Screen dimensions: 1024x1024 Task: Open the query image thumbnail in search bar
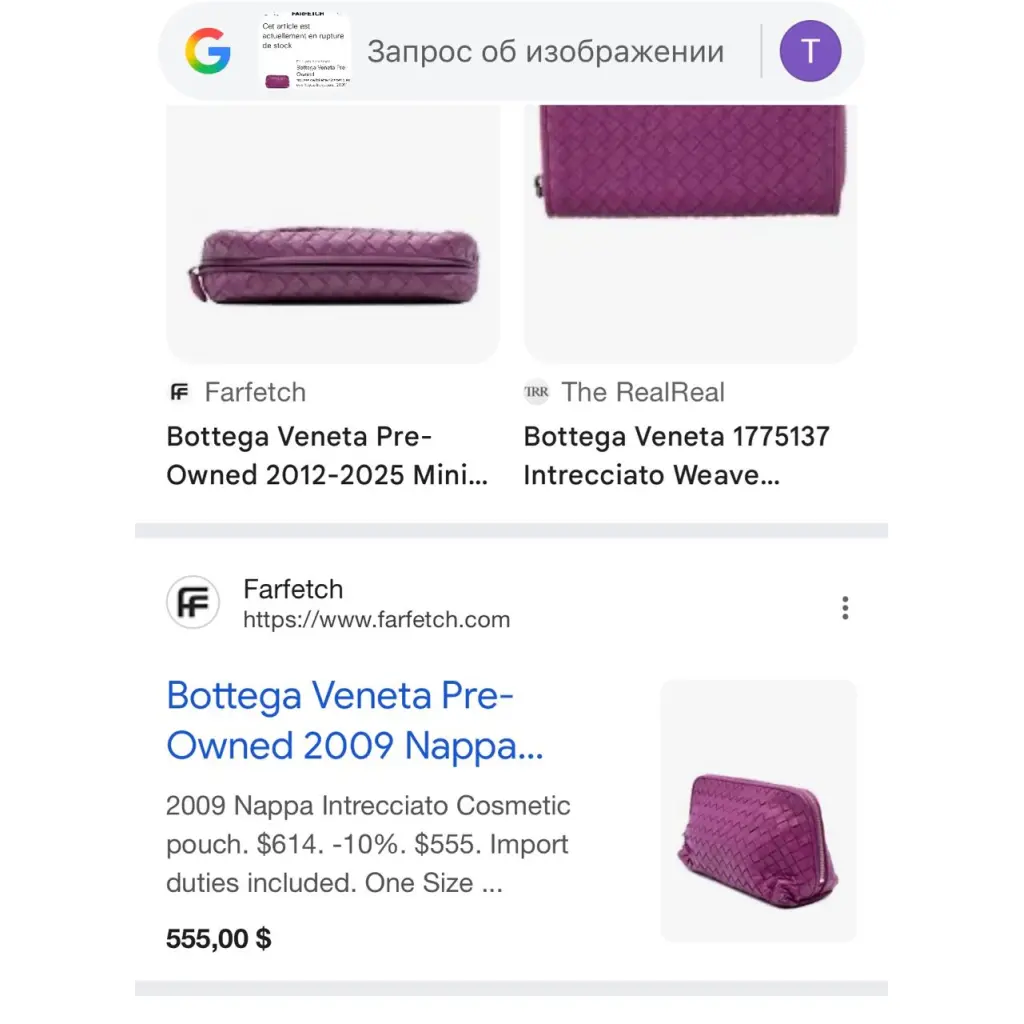click(304, 52)
